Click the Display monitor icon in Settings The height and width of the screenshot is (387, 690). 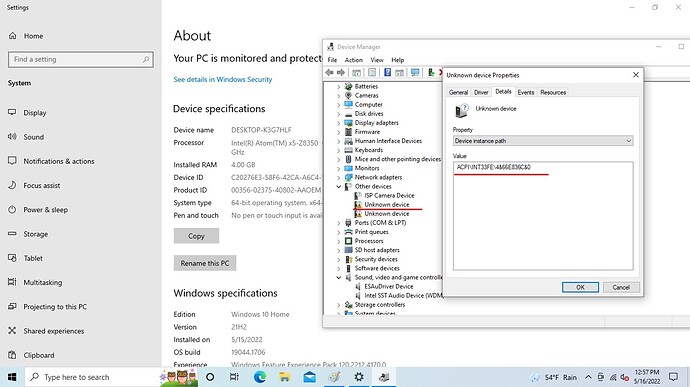tap(12, 112)
